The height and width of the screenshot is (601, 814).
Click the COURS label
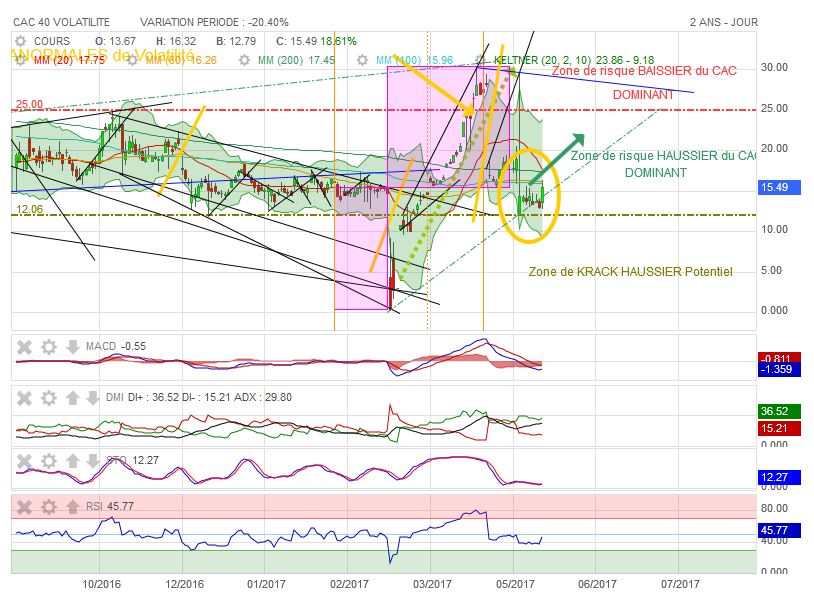click(x=52, y=41)
